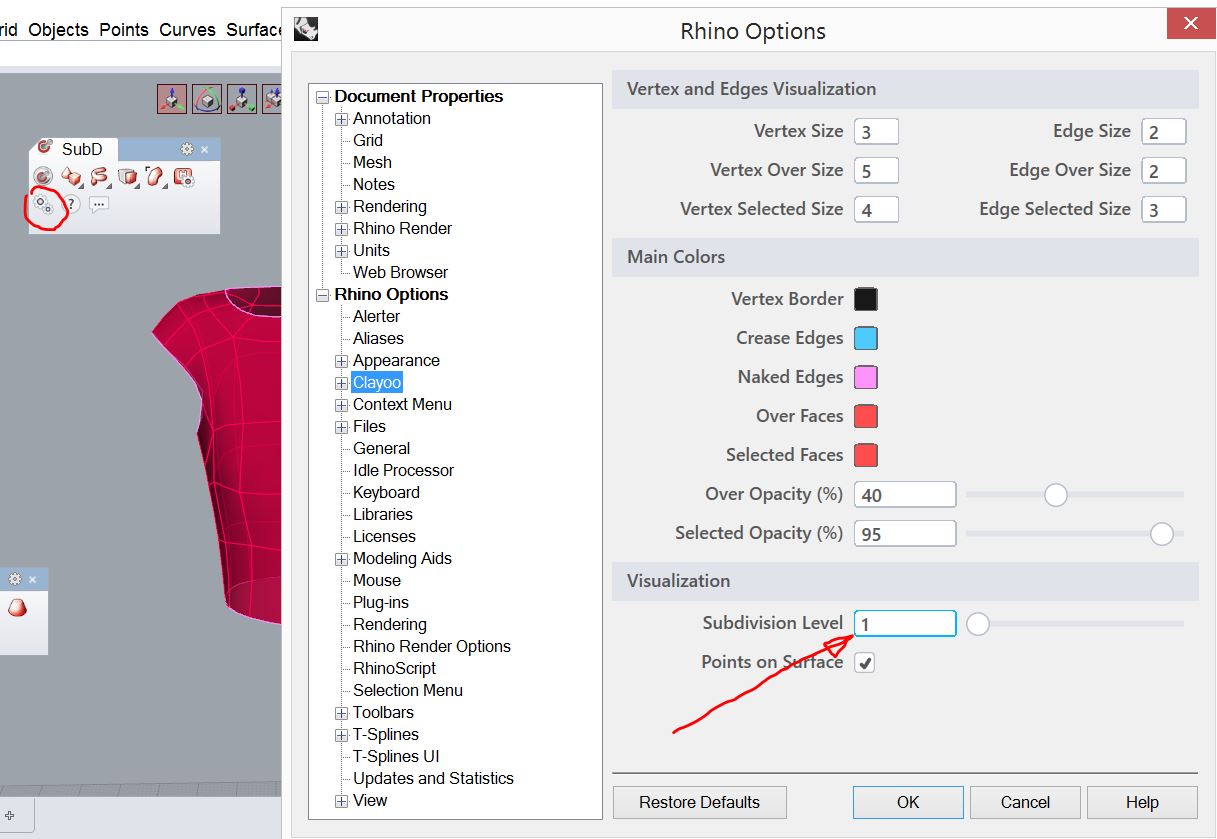Viewport: 1217px width, 839px height.
Task: Expand the View tree node
Action: 341,801
